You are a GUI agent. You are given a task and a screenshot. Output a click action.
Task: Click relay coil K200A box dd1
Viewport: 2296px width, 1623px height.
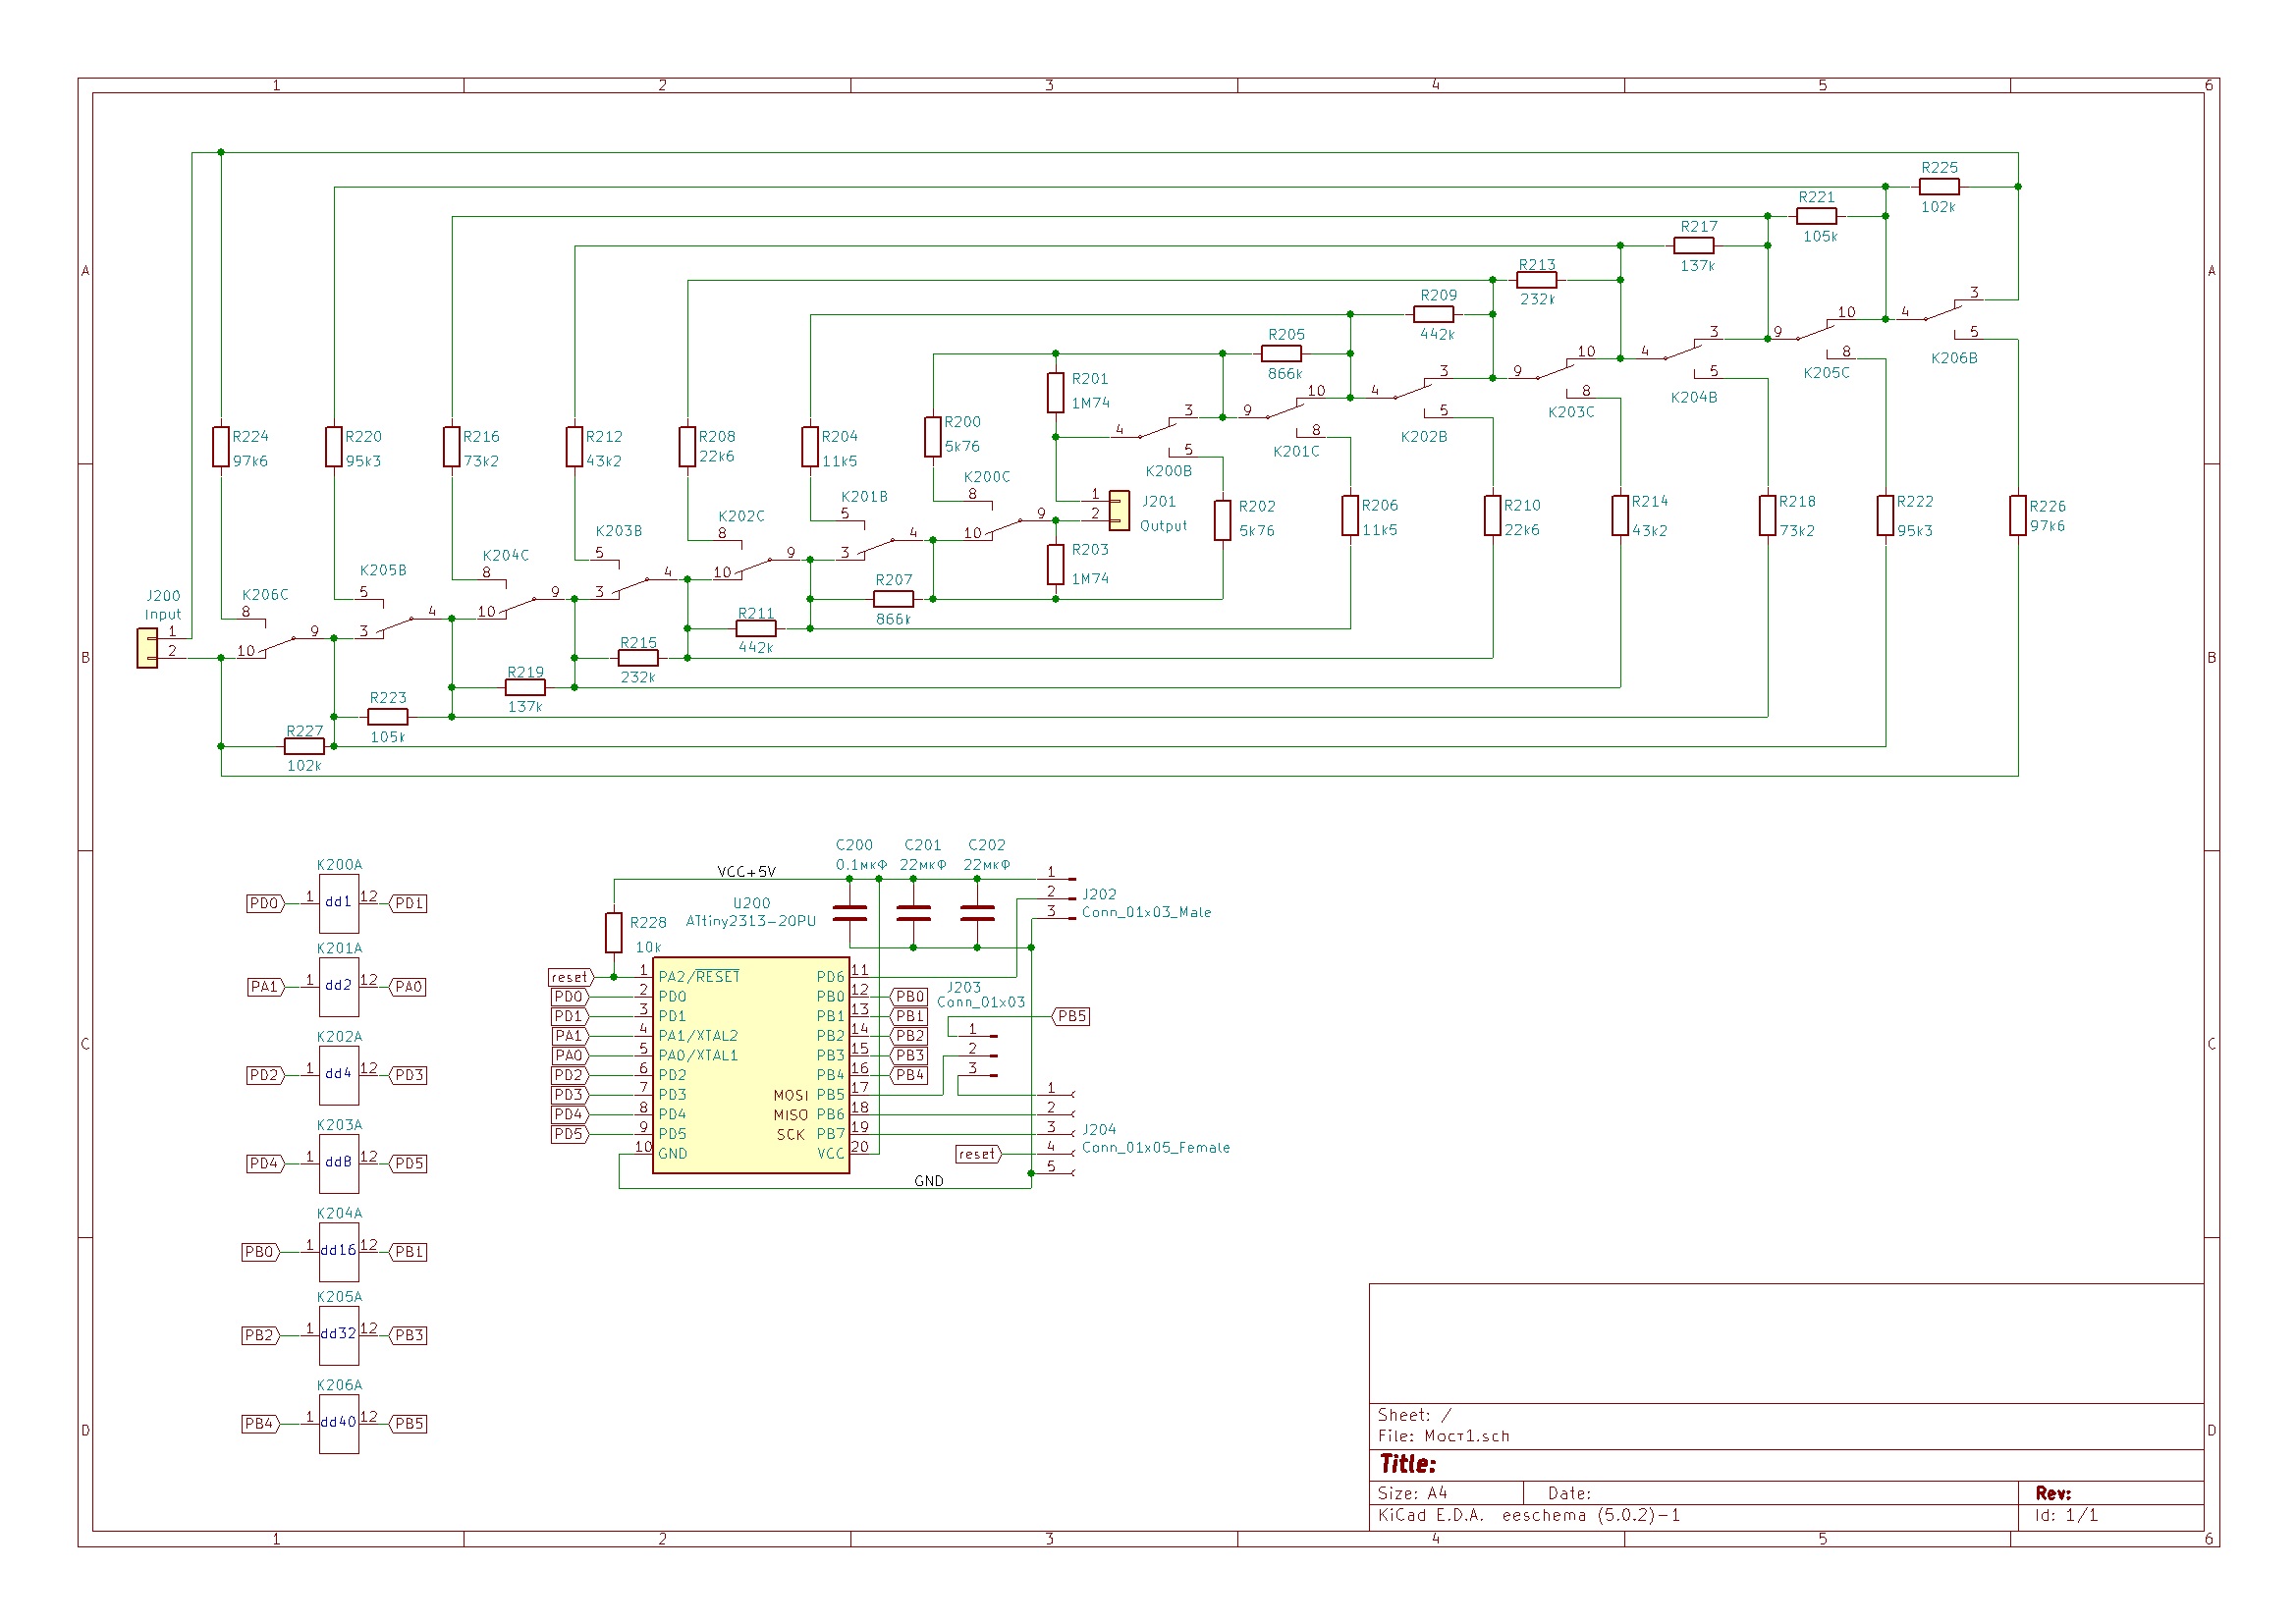339,904
